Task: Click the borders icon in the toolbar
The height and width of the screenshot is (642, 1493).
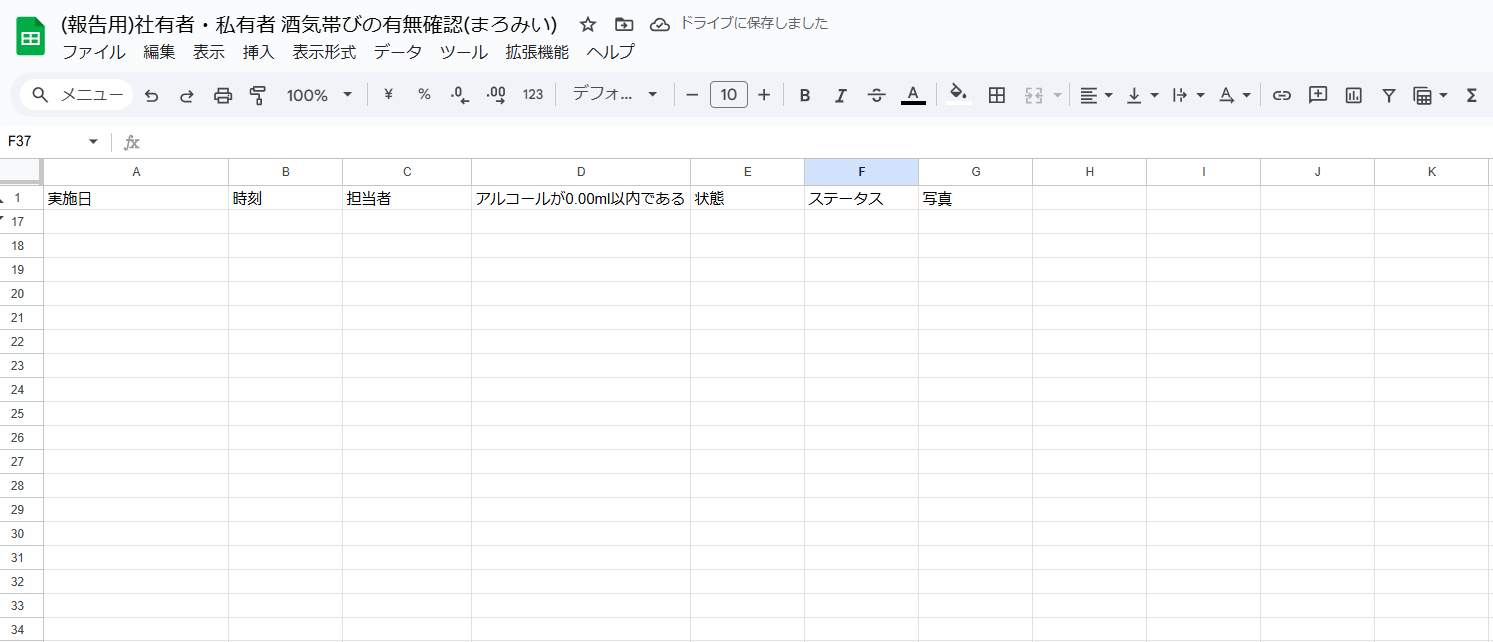Action: (996, 94)
